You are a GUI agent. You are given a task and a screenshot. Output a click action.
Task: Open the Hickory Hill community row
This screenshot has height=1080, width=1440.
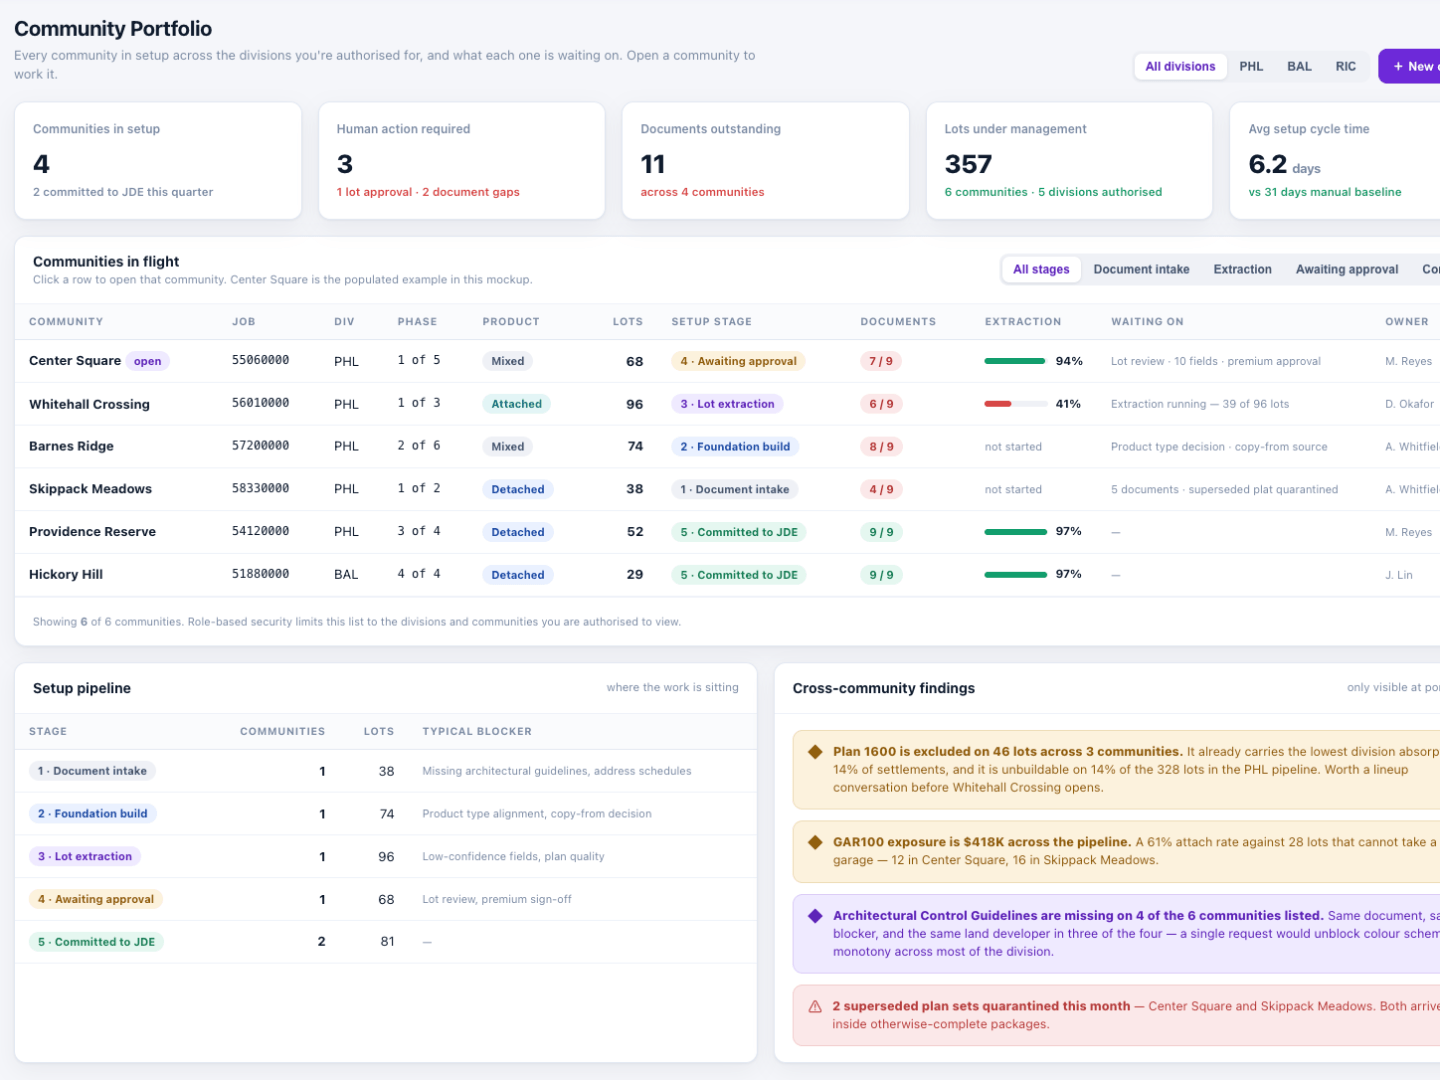727,575
